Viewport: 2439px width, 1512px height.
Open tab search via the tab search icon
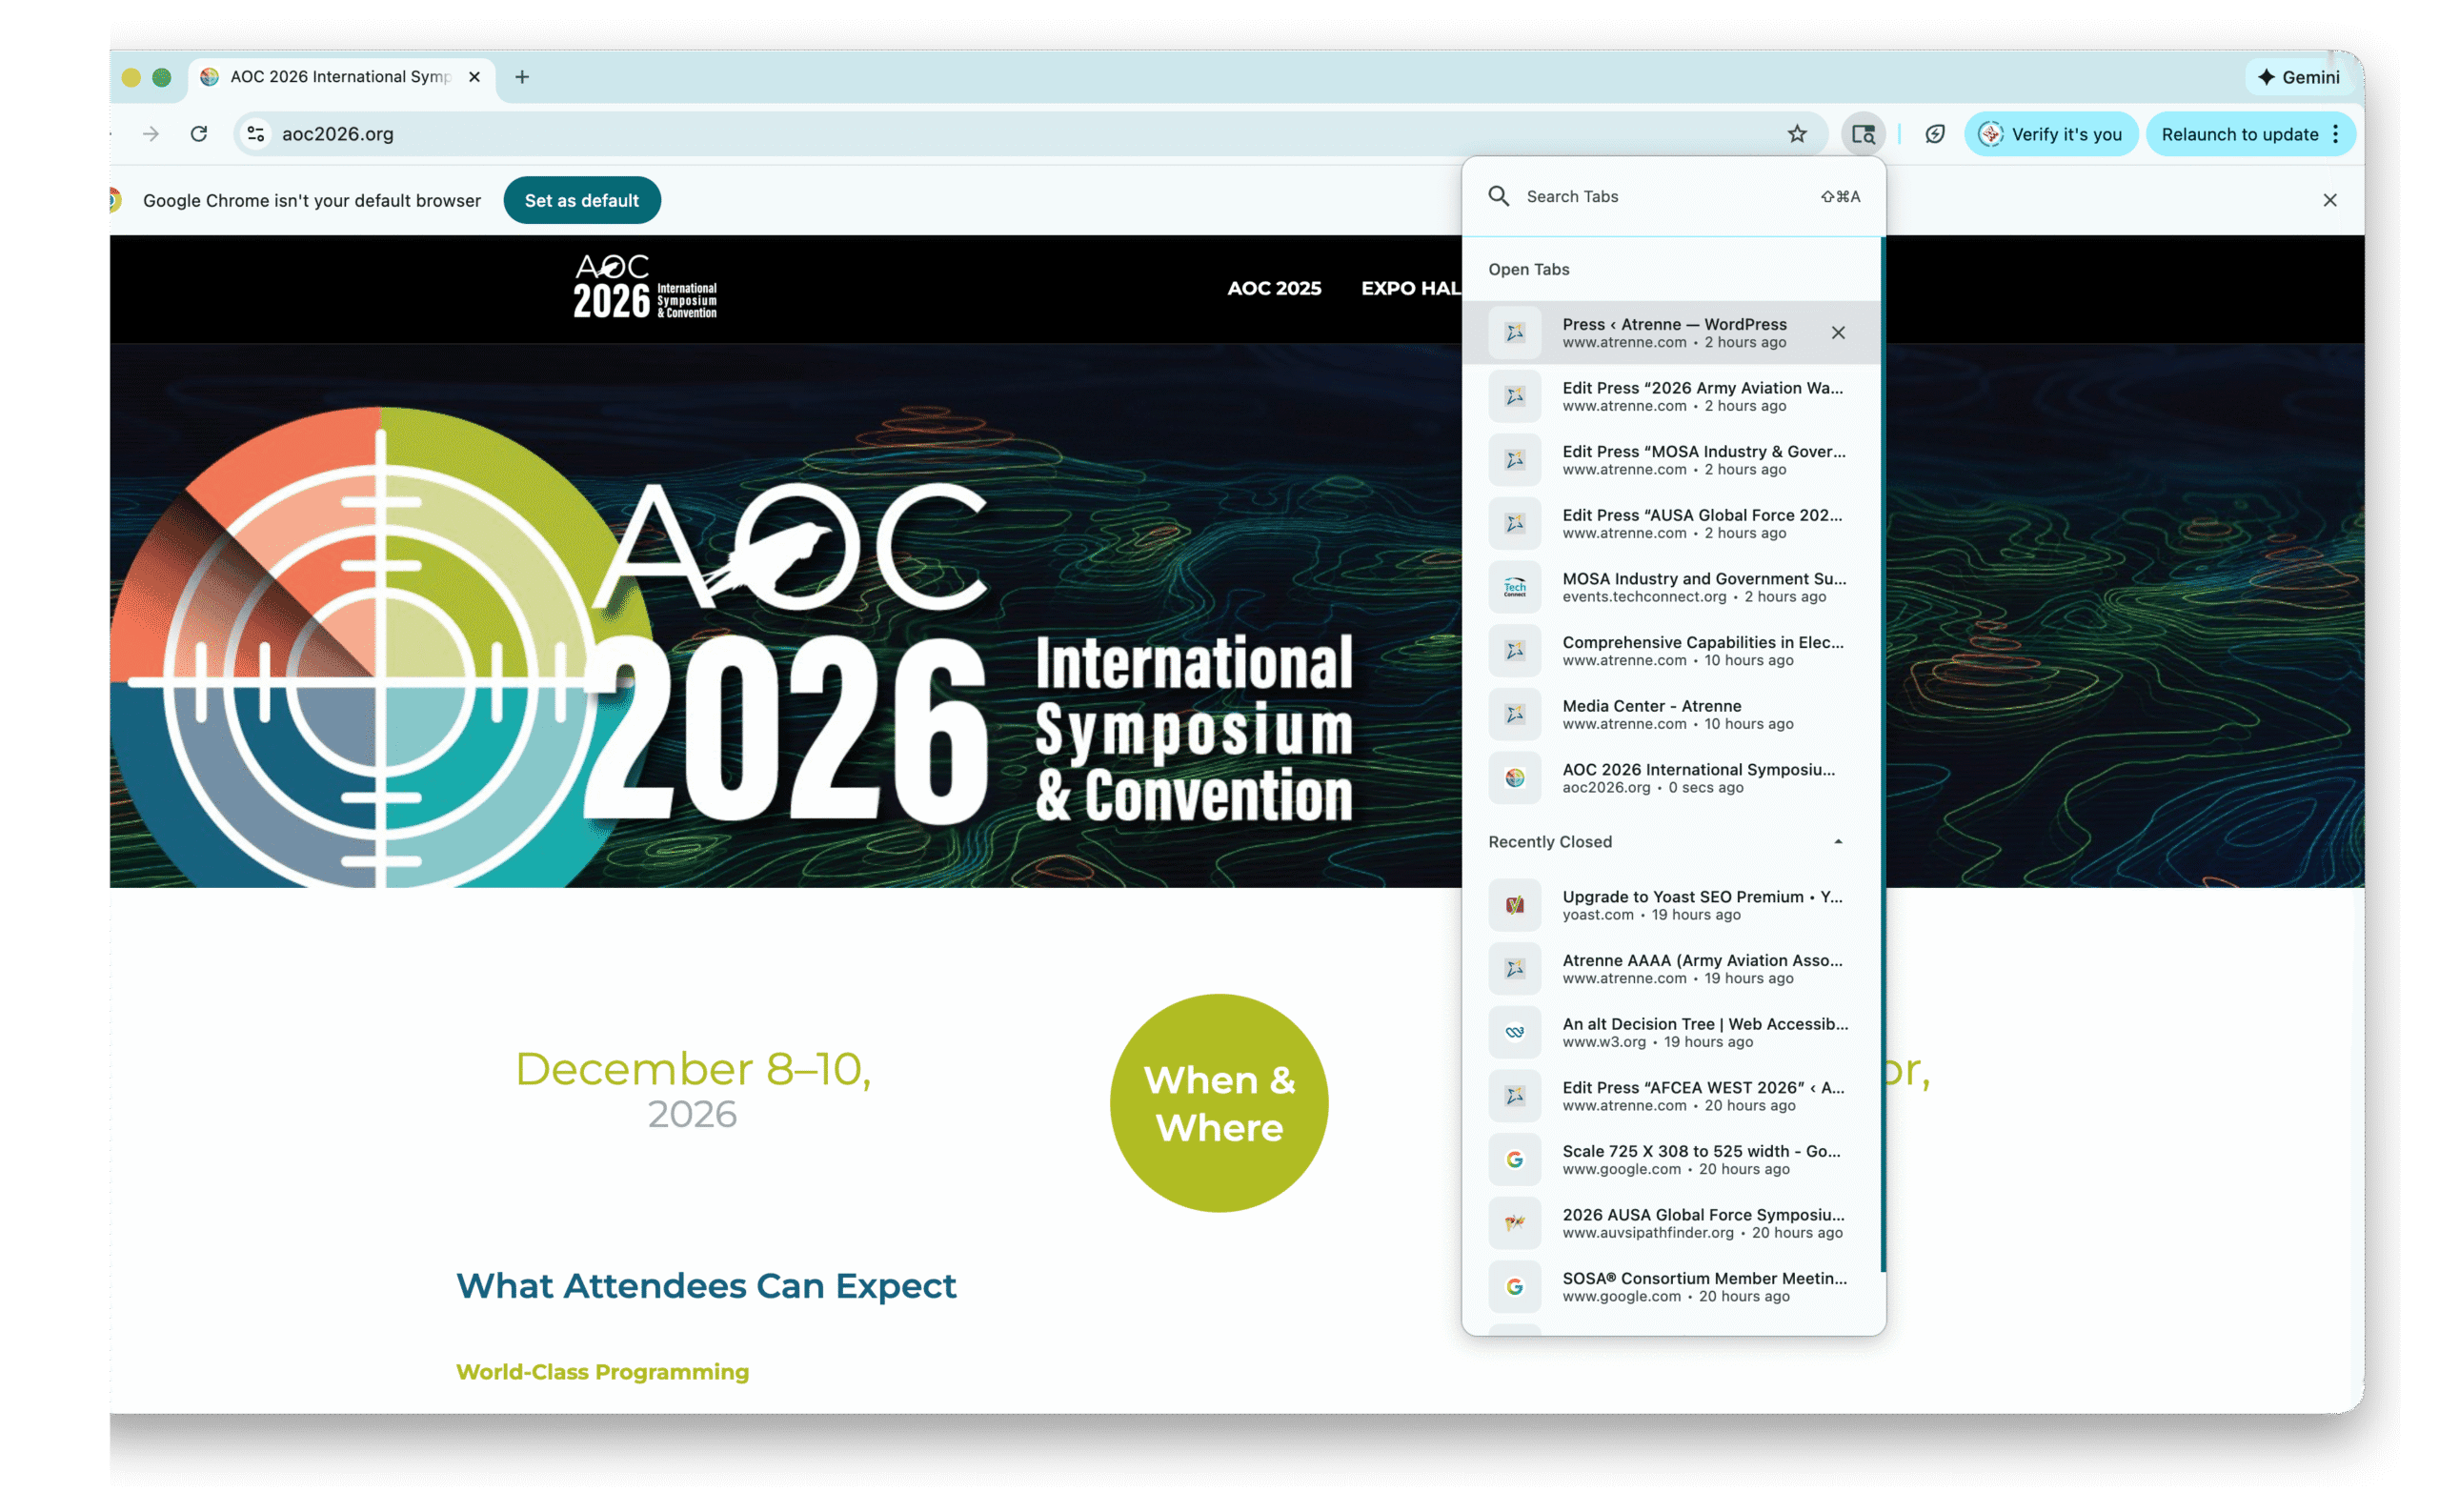tap(1862, 133)
